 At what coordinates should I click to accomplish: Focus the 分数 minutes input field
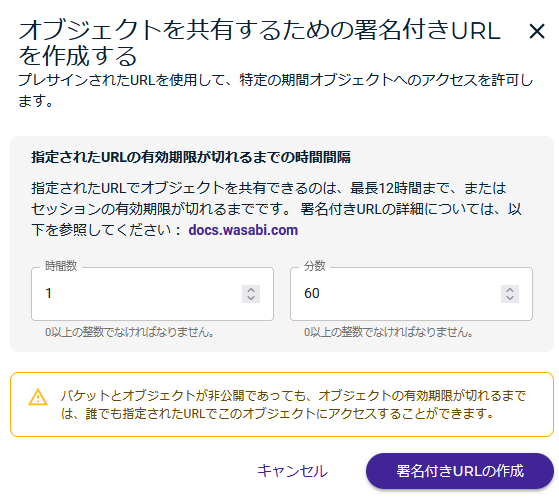(x=411, y=294)
